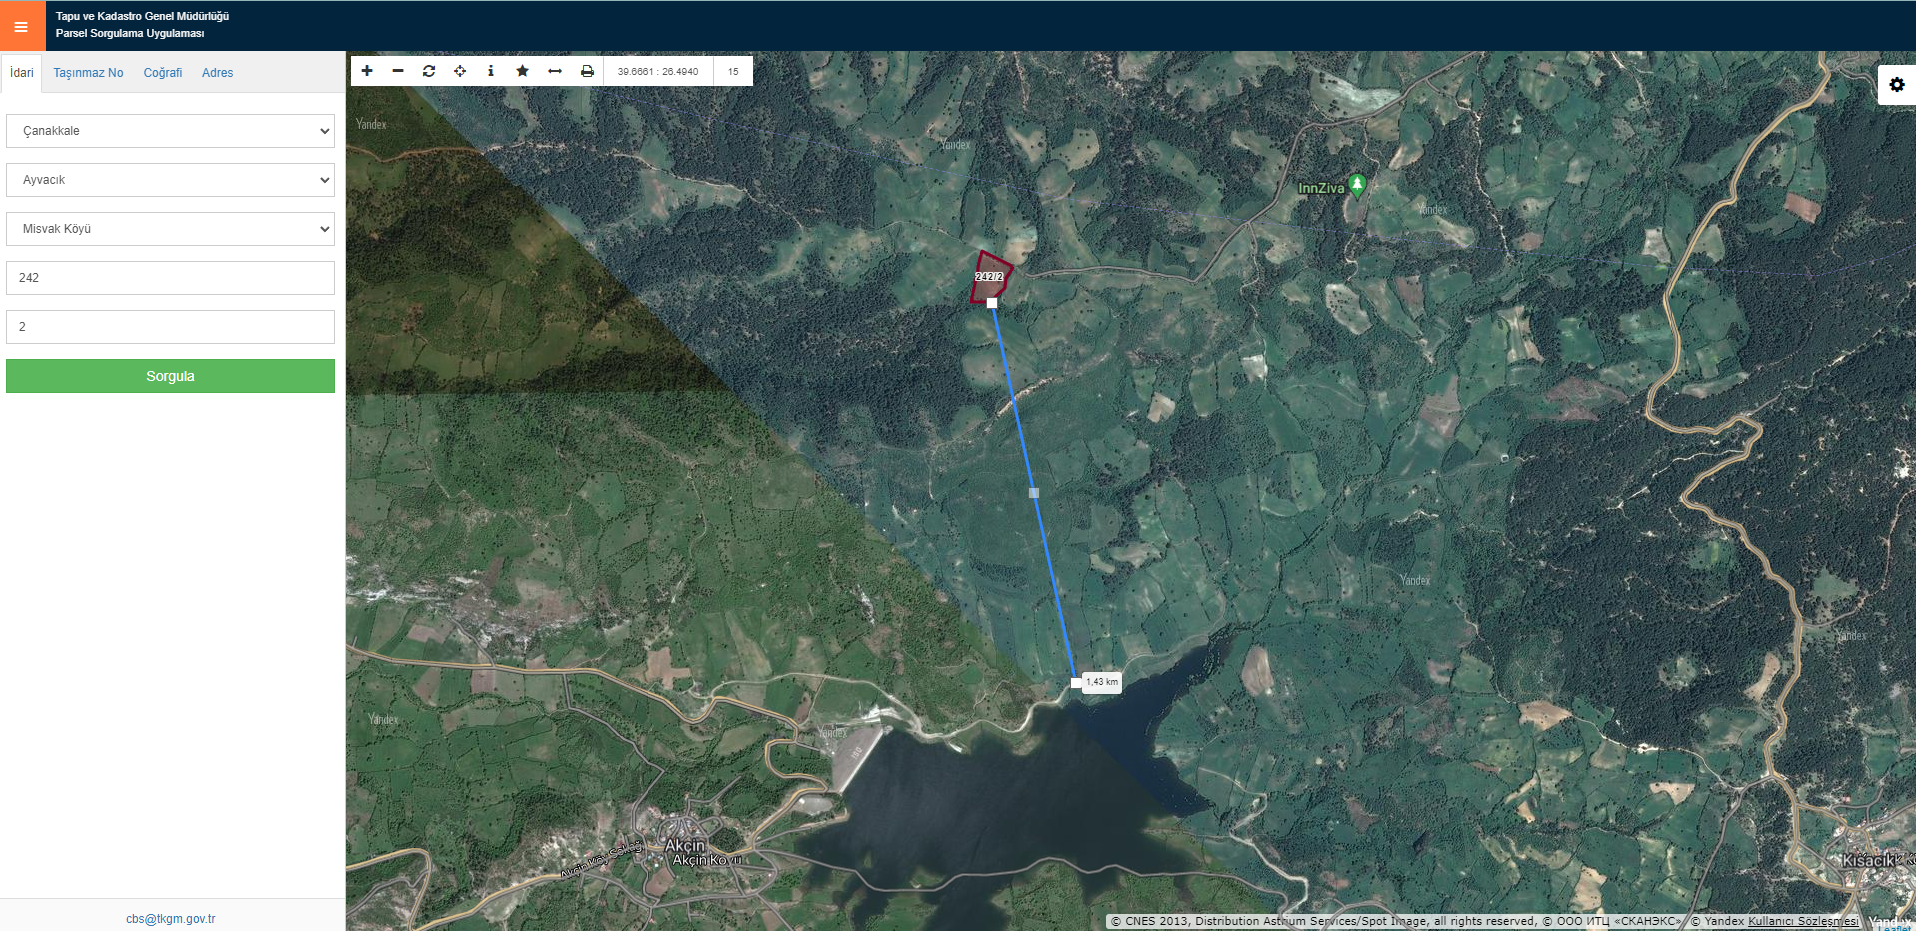
Task: Expand the Misvak Köyü neighborhood dropdown
Action: (x=170, y=229)
